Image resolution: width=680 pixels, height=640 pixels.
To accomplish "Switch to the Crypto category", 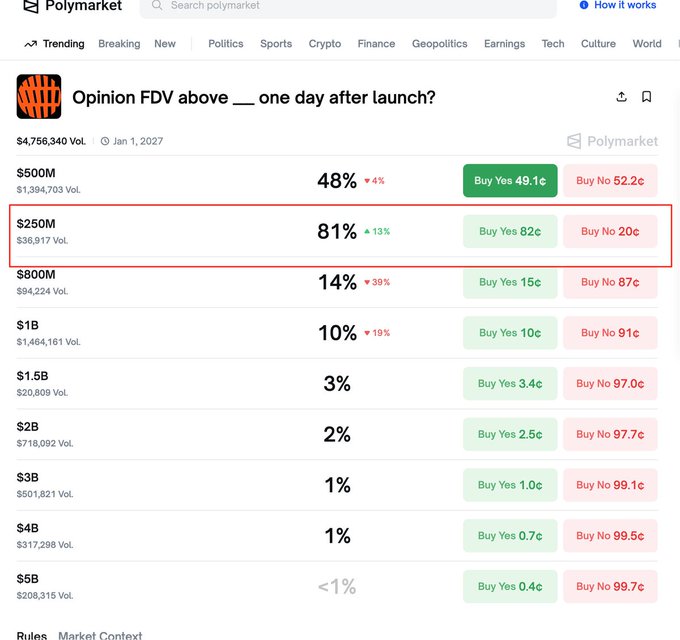I will tap(325, 44).
